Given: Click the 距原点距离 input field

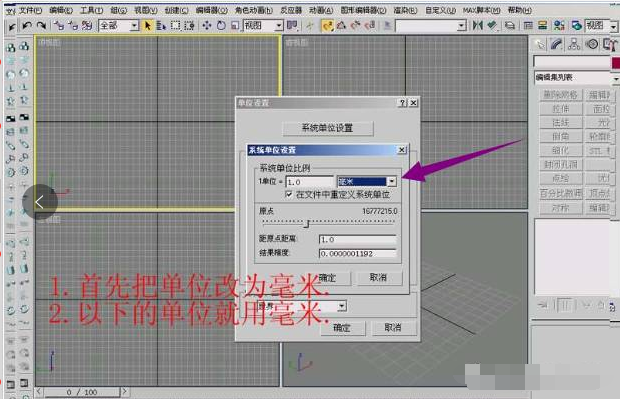Looking at the screenshot, I should [357, 240].
